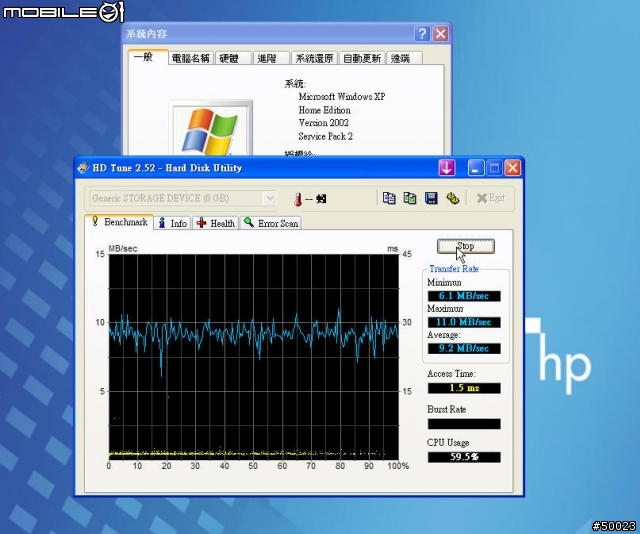This screenshot has width=640, height=534.
Task: Select the 一般 tab in System Properties
Action: (x=148, y=57)
